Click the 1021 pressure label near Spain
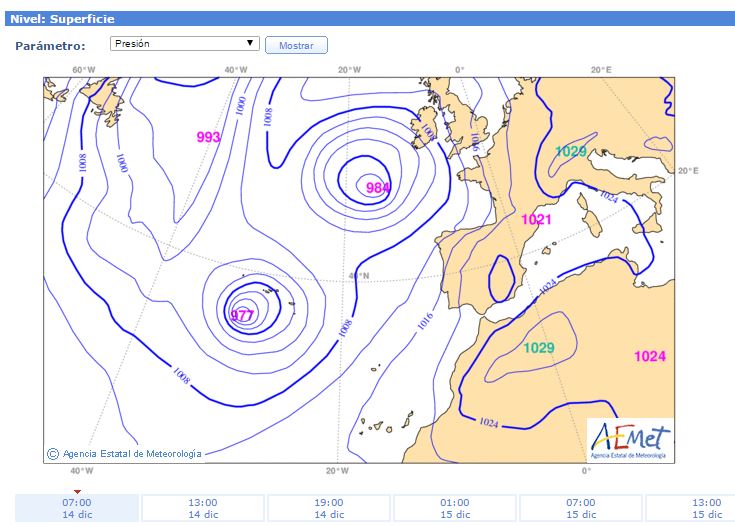Viewport: 735px width, 525px height. (537, 219)
